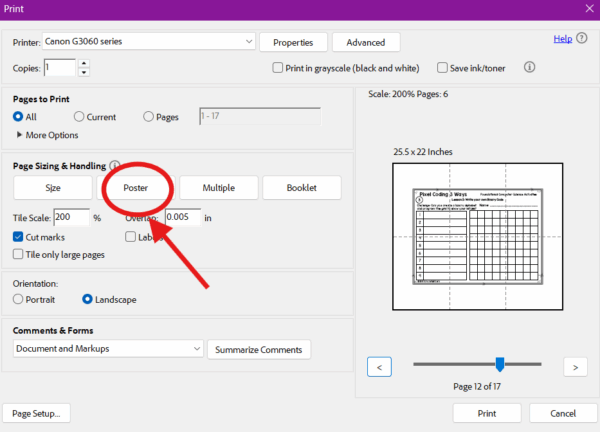The height and width of the screenshot is (432, 600).
Task: Expand More Options under Pages to Print
Action: point(19,135)
